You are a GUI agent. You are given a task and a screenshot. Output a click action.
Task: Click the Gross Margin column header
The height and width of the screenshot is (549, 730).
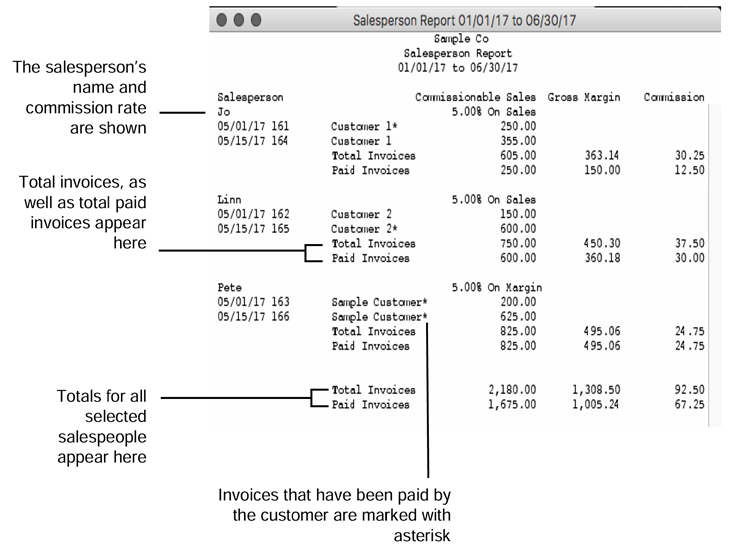[x=584, y=98]
